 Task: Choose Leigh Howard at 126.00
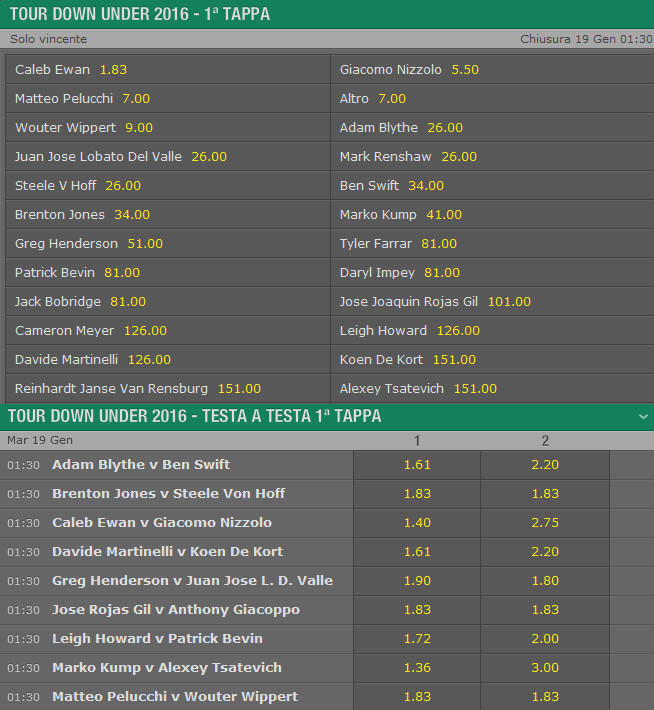[x=492, y=330]
